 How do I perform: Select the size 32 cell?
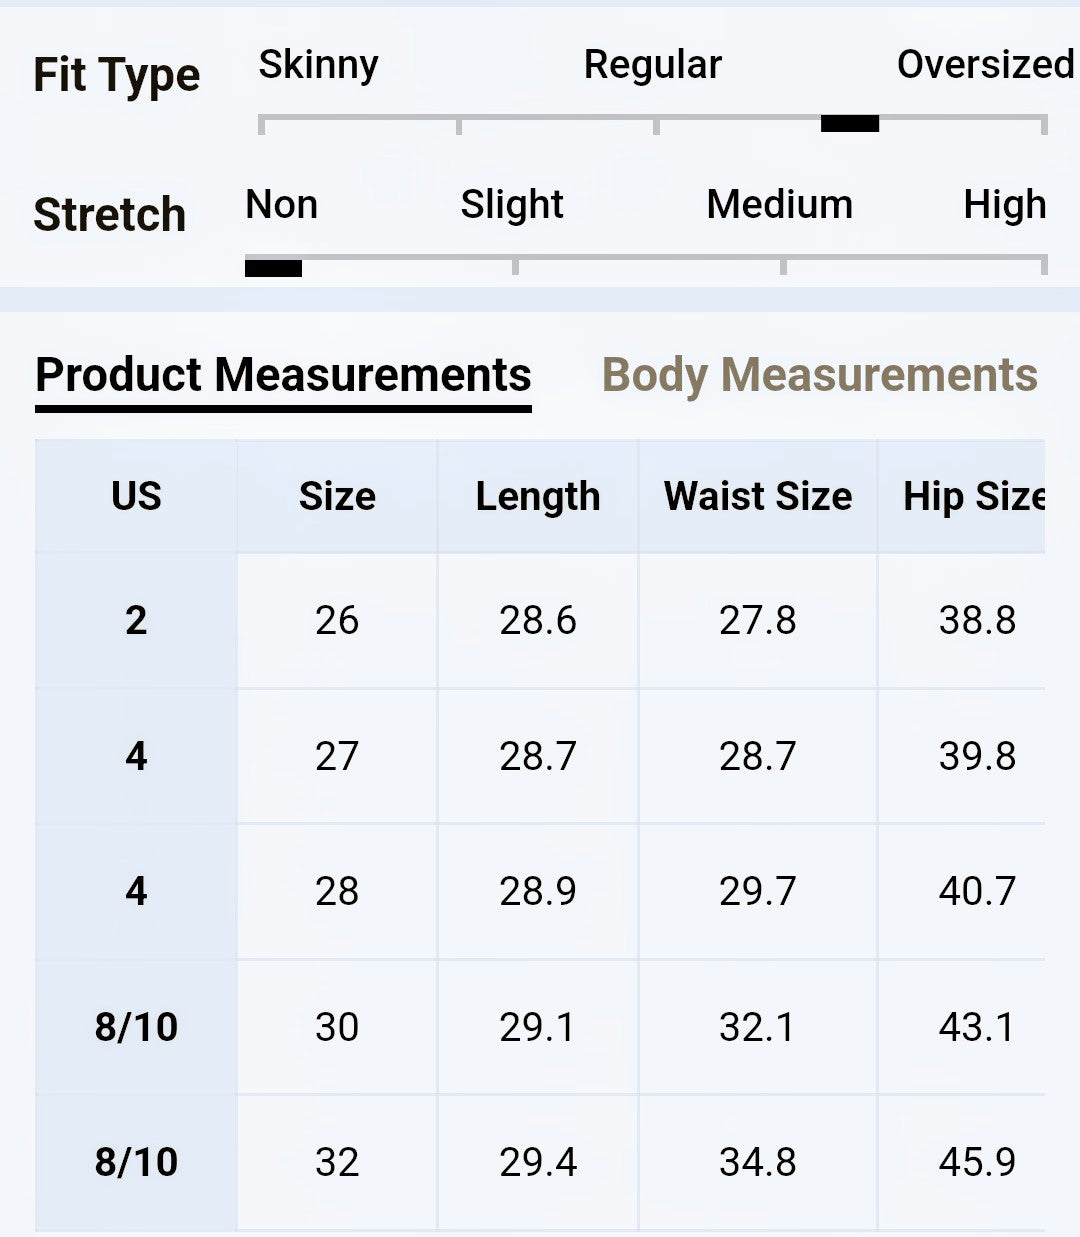coord(336,1162)
